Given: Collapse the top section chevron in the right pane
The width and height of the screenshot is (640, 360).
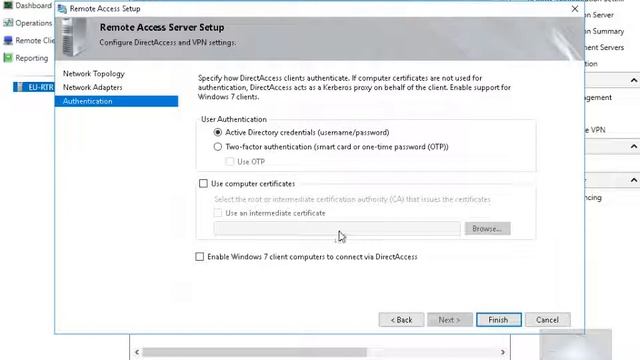Looking at the screenshot, I should tap(633, 80).
